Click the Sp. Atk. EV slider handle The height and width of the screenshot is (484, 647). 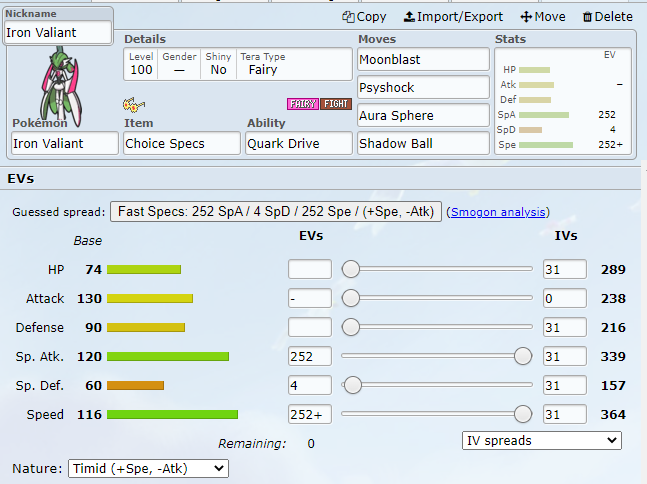point(523,356)
